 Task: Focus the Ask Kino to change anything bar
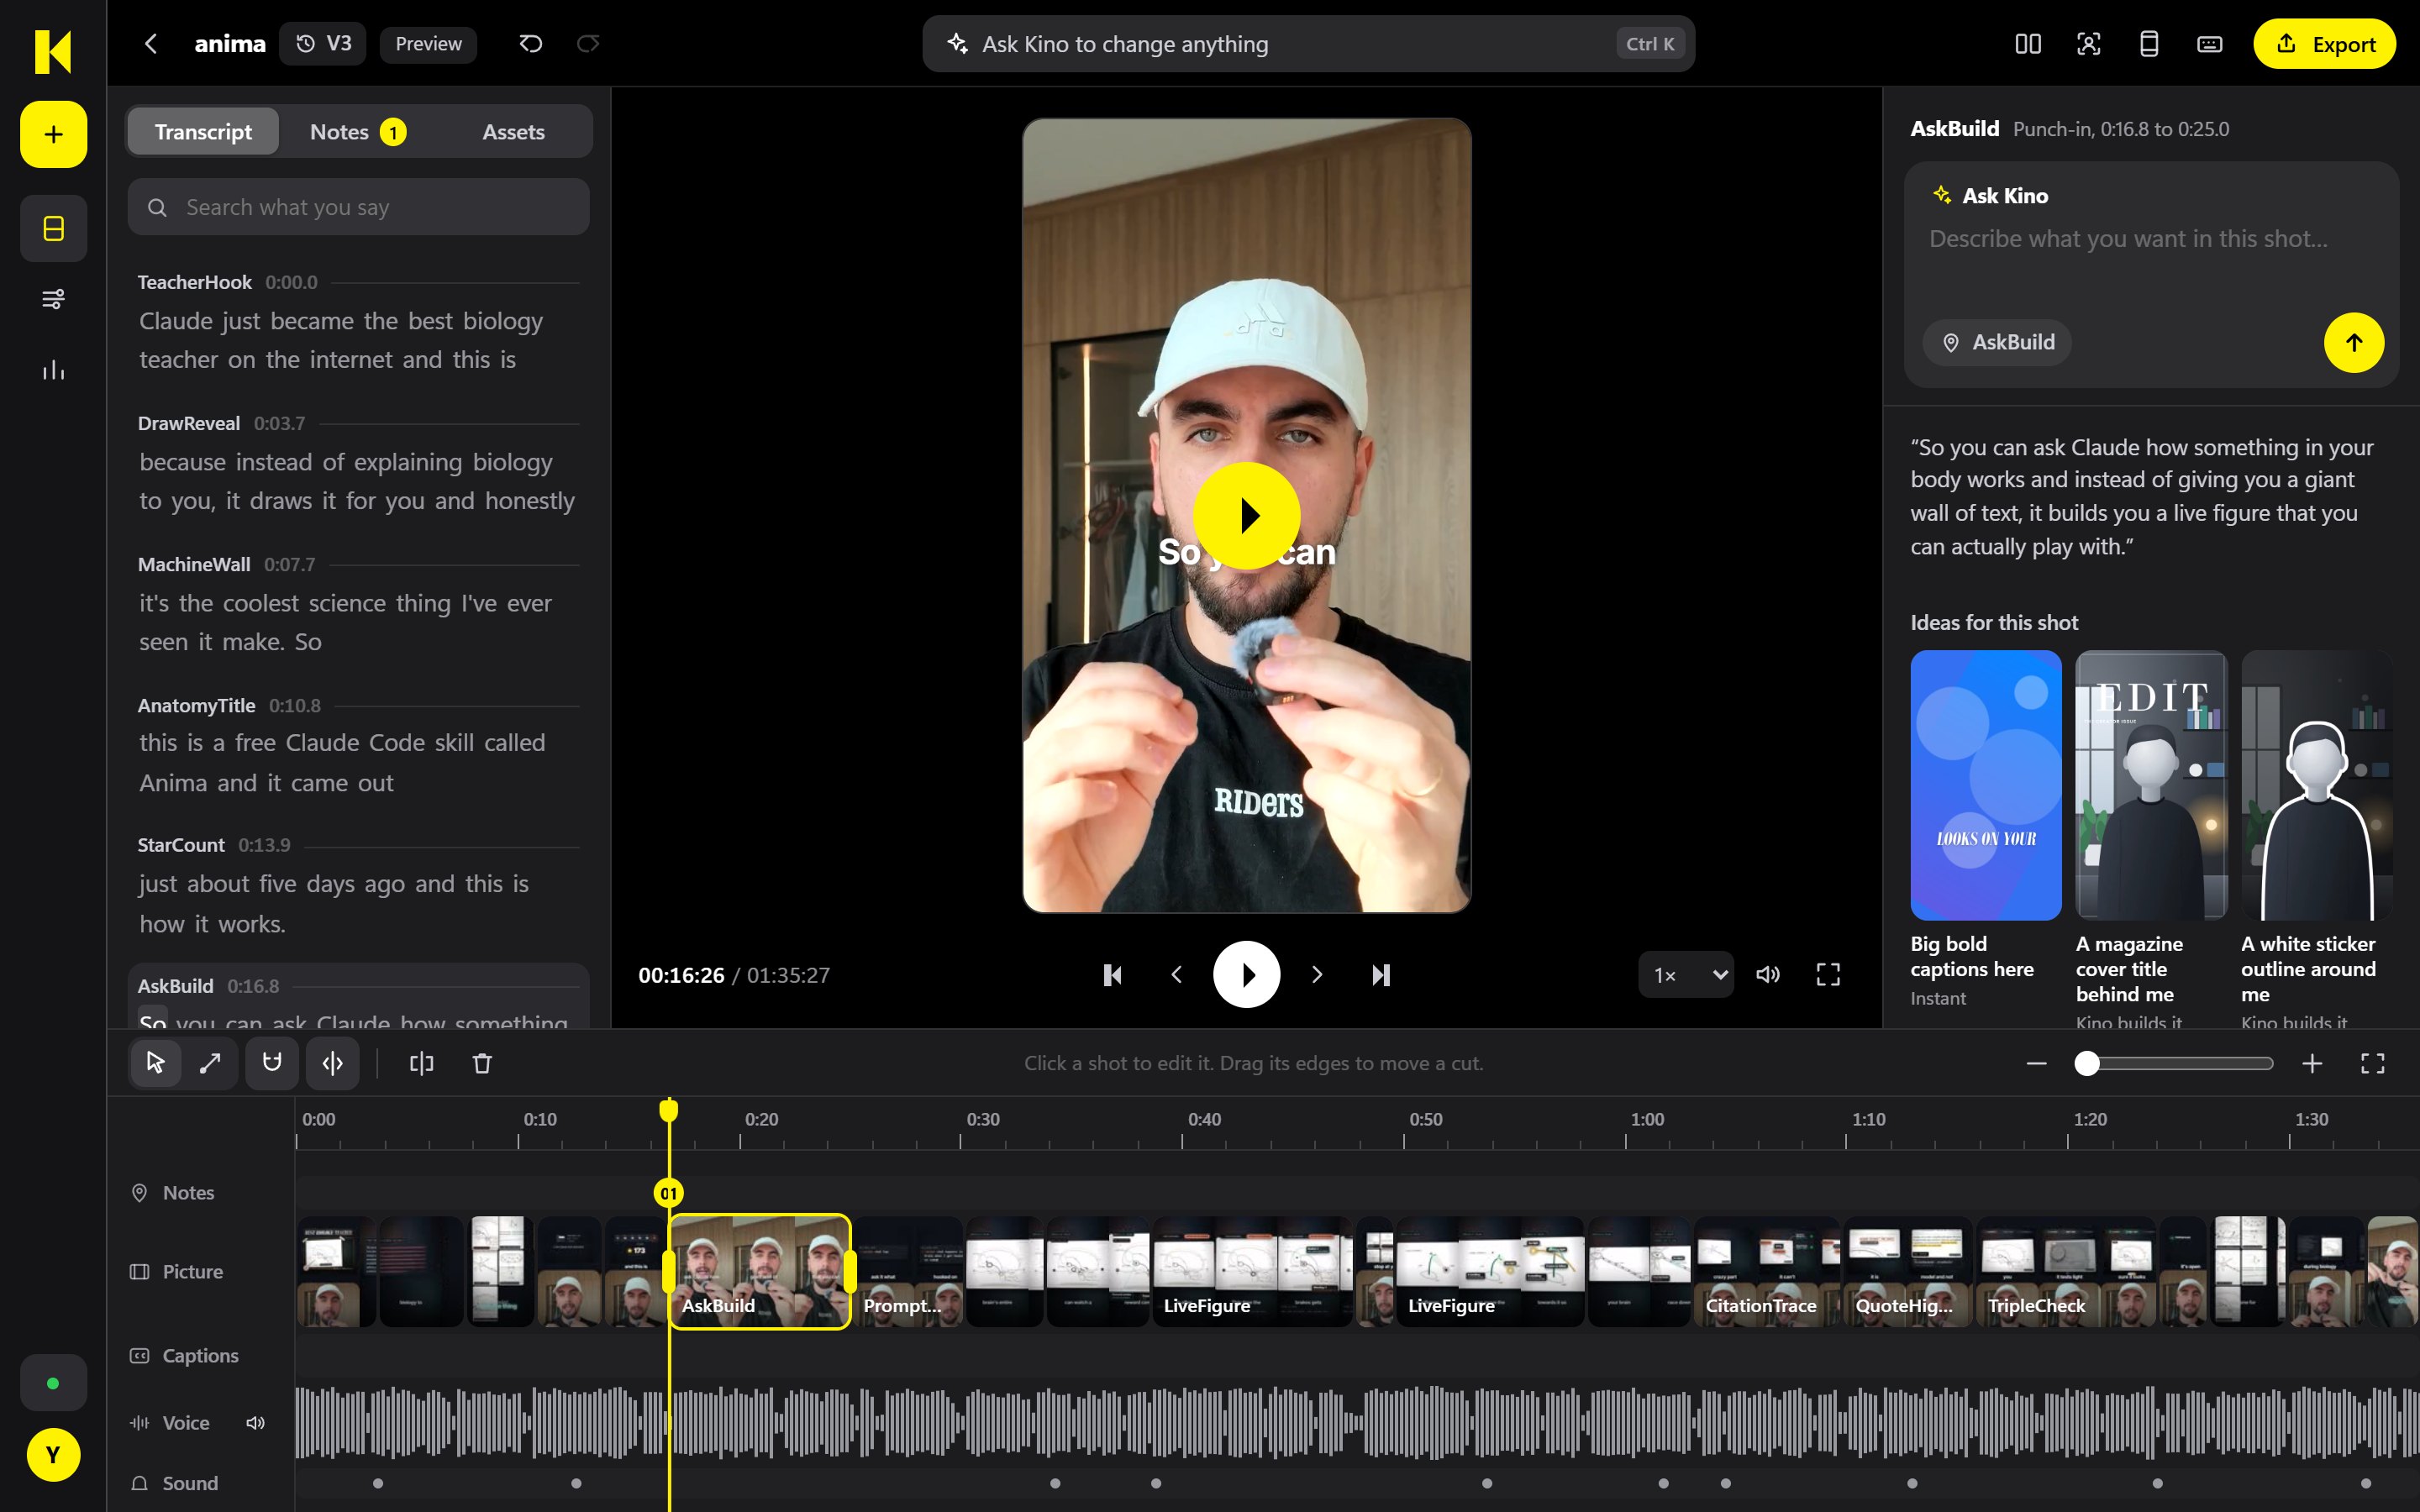(x=1308, y=44)
